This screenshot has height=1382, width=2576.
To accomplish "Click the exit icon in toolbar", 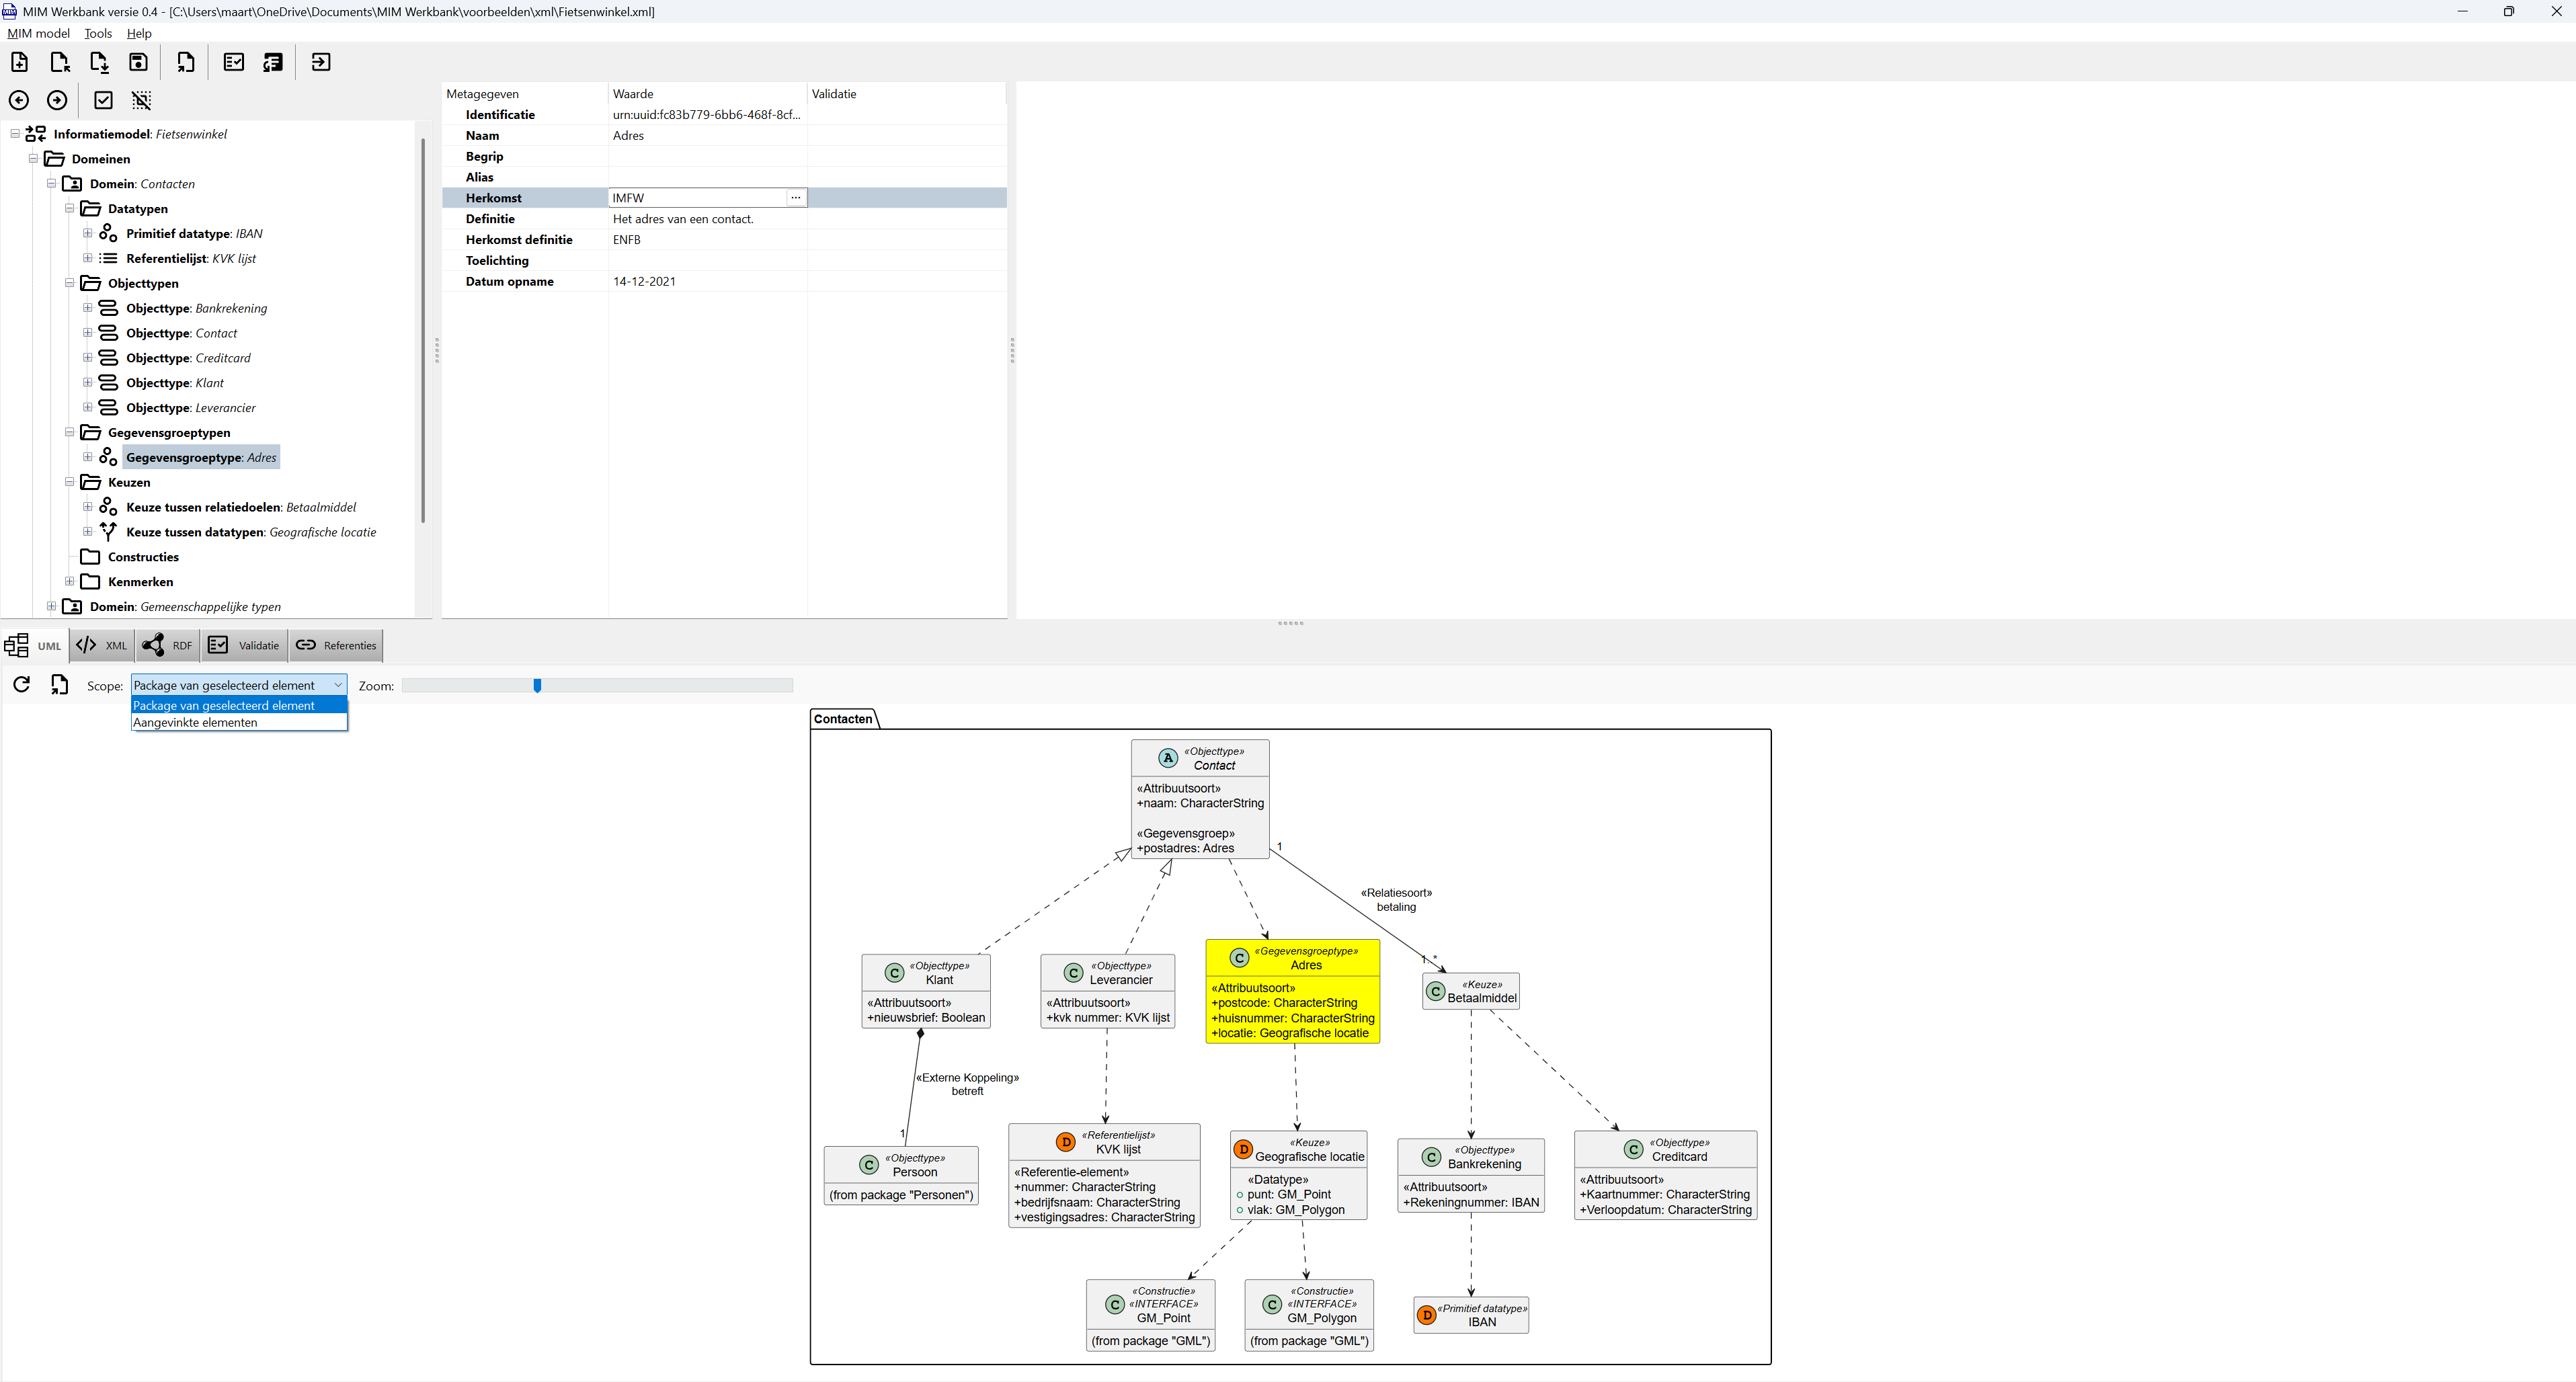I will [x=320, y=62].
